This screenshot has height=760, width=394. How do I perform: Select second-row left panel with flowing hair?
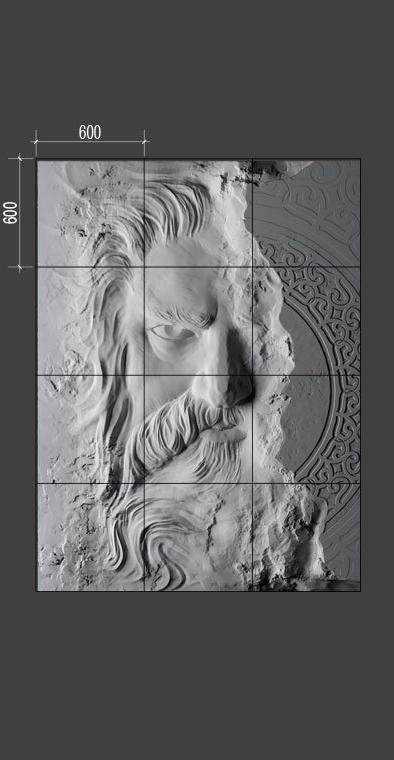(x=91, y=321)
